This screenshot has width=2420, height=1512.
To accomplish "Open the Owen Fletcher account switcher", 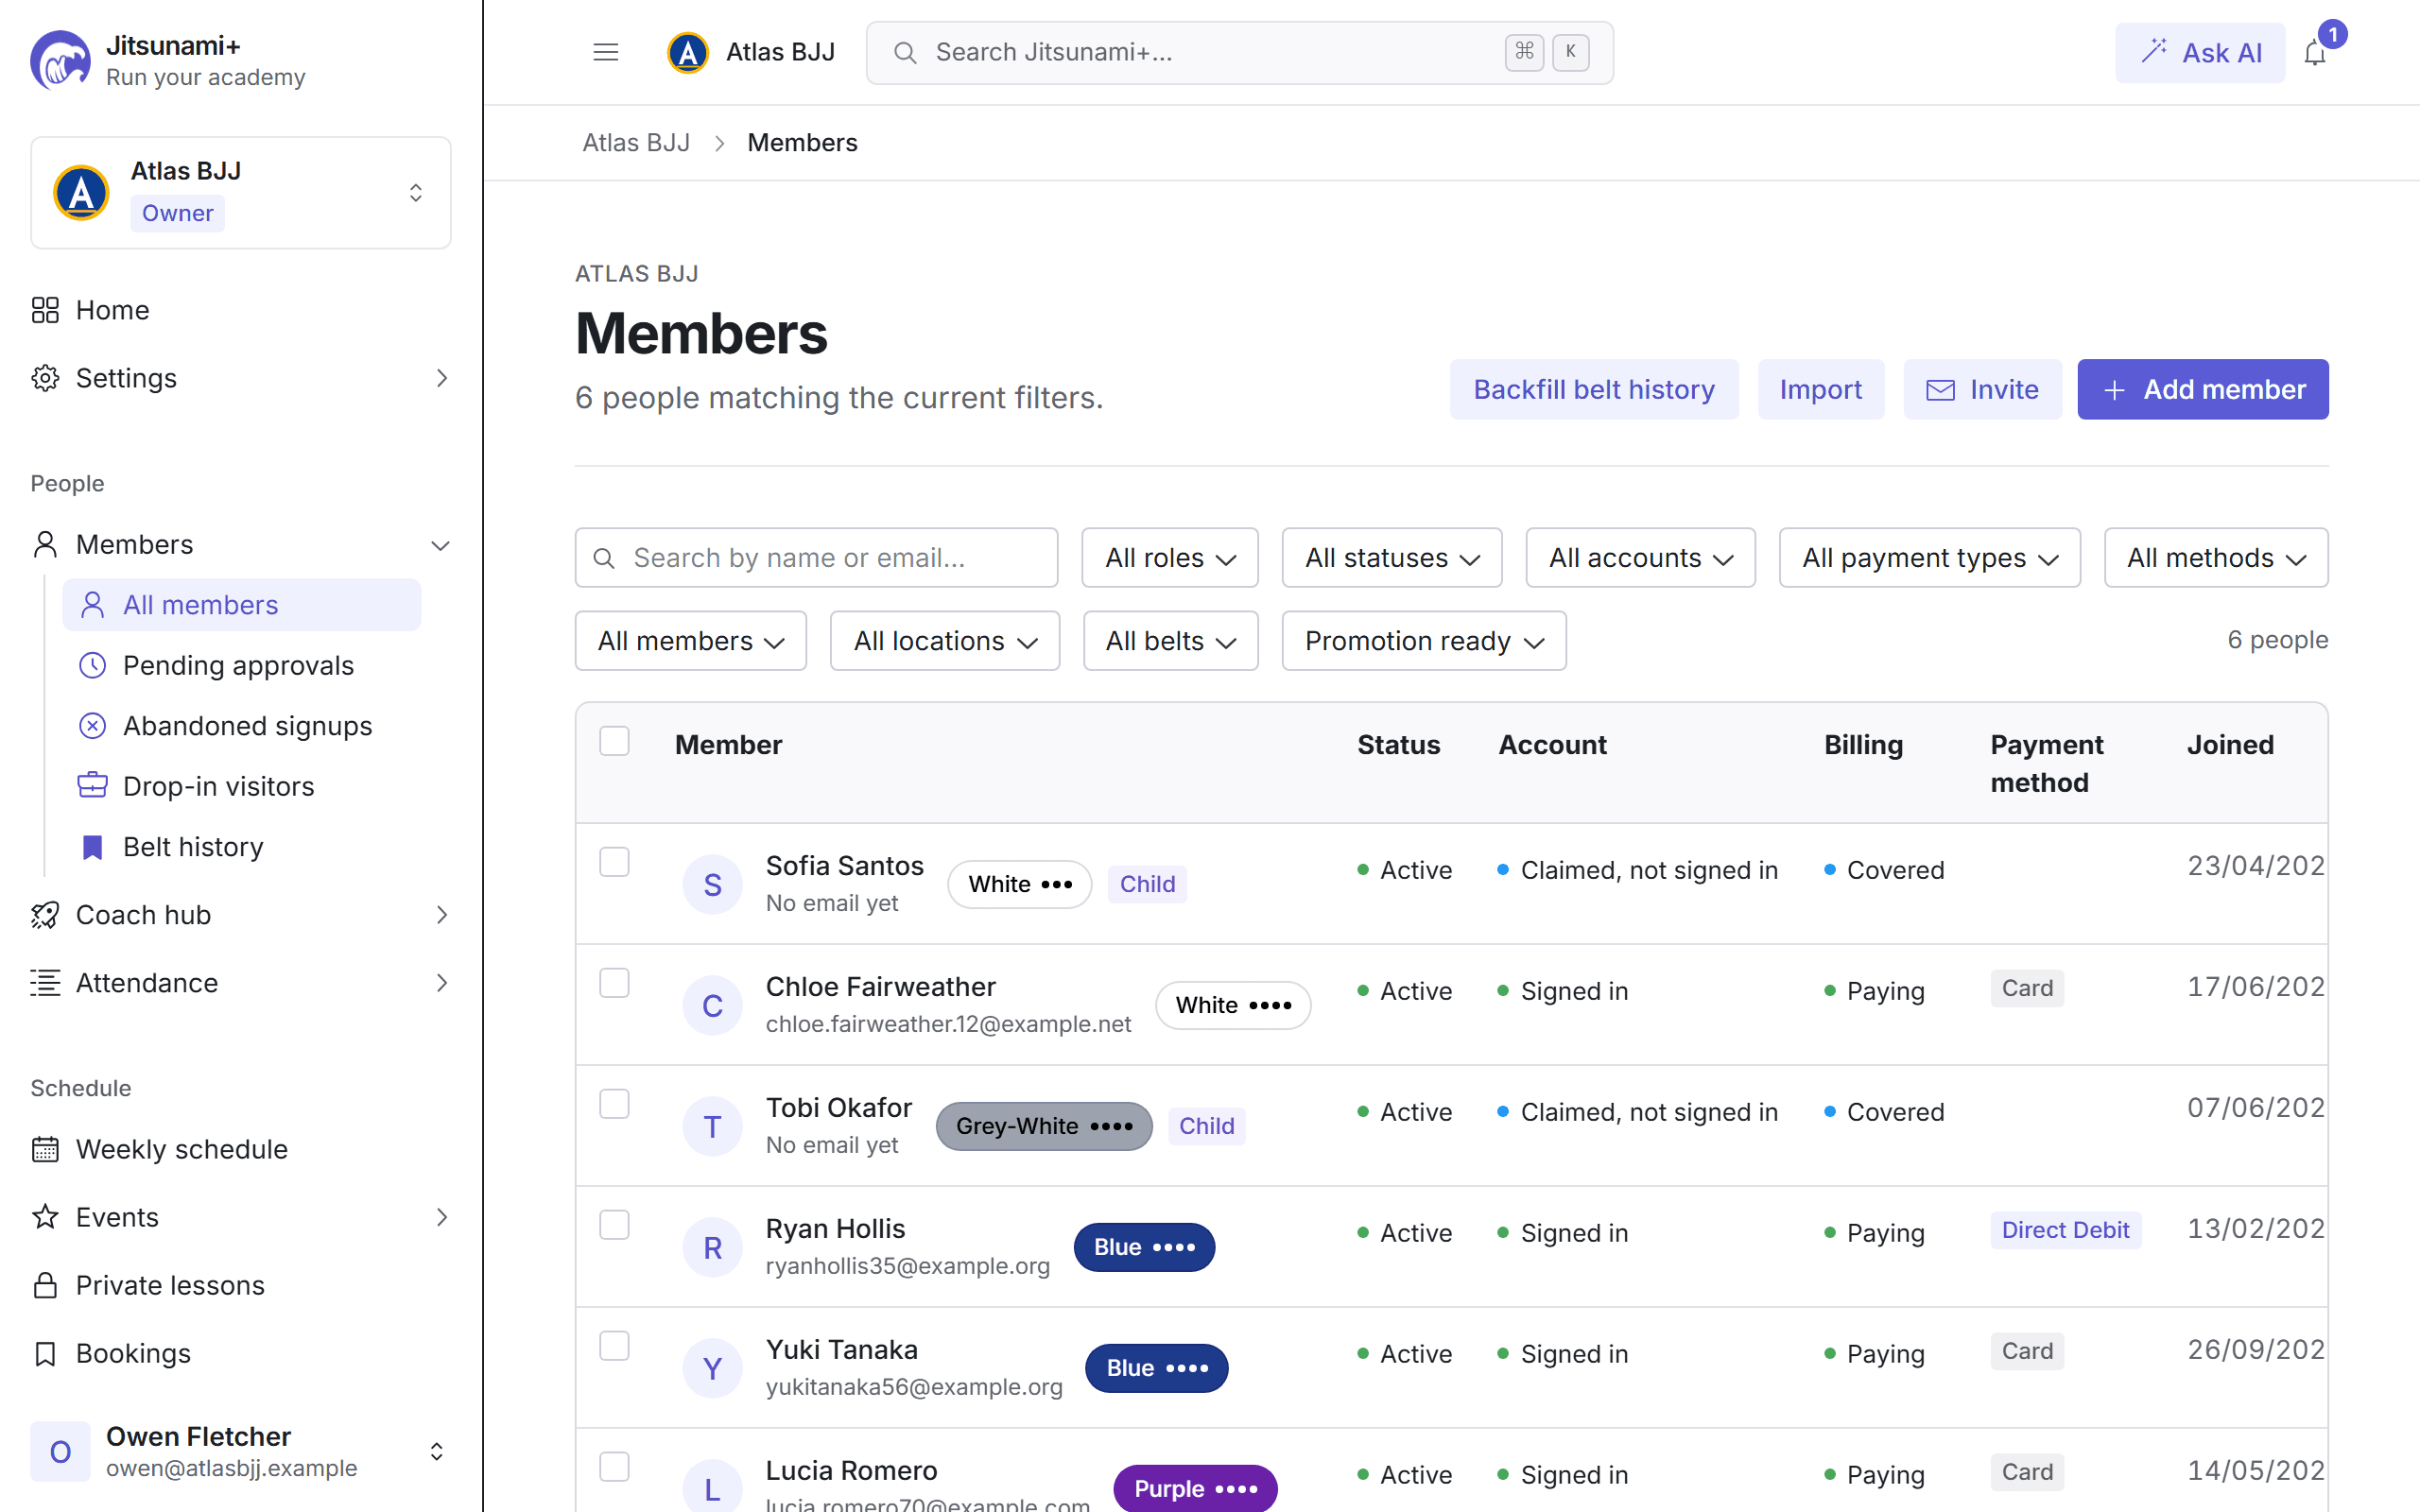I will (240, 1451).
